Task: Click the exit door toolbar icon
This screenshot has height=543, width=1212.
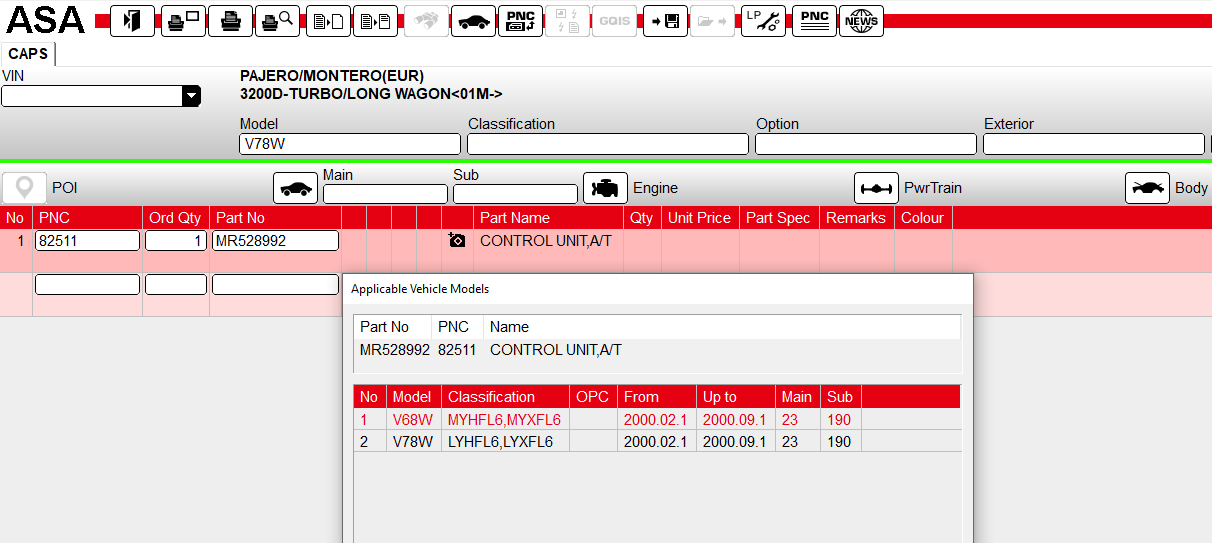Action: tap(132, 21)
